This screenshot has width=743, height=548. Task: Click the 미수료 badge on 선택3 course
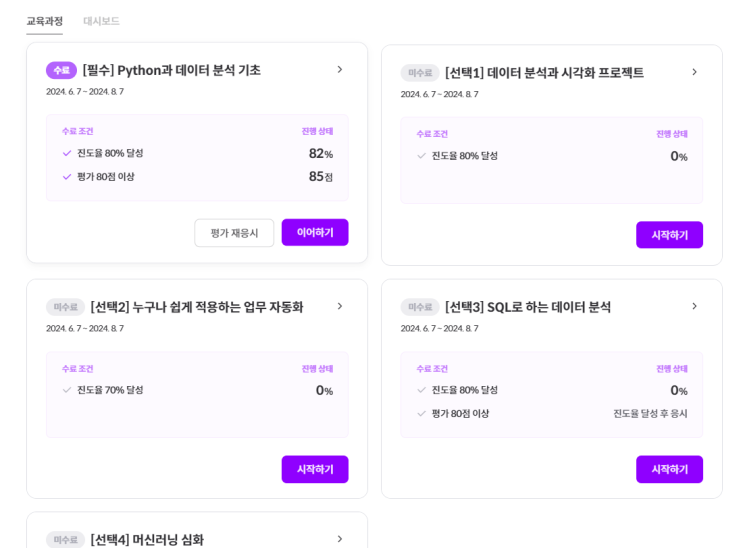point(420,307)
